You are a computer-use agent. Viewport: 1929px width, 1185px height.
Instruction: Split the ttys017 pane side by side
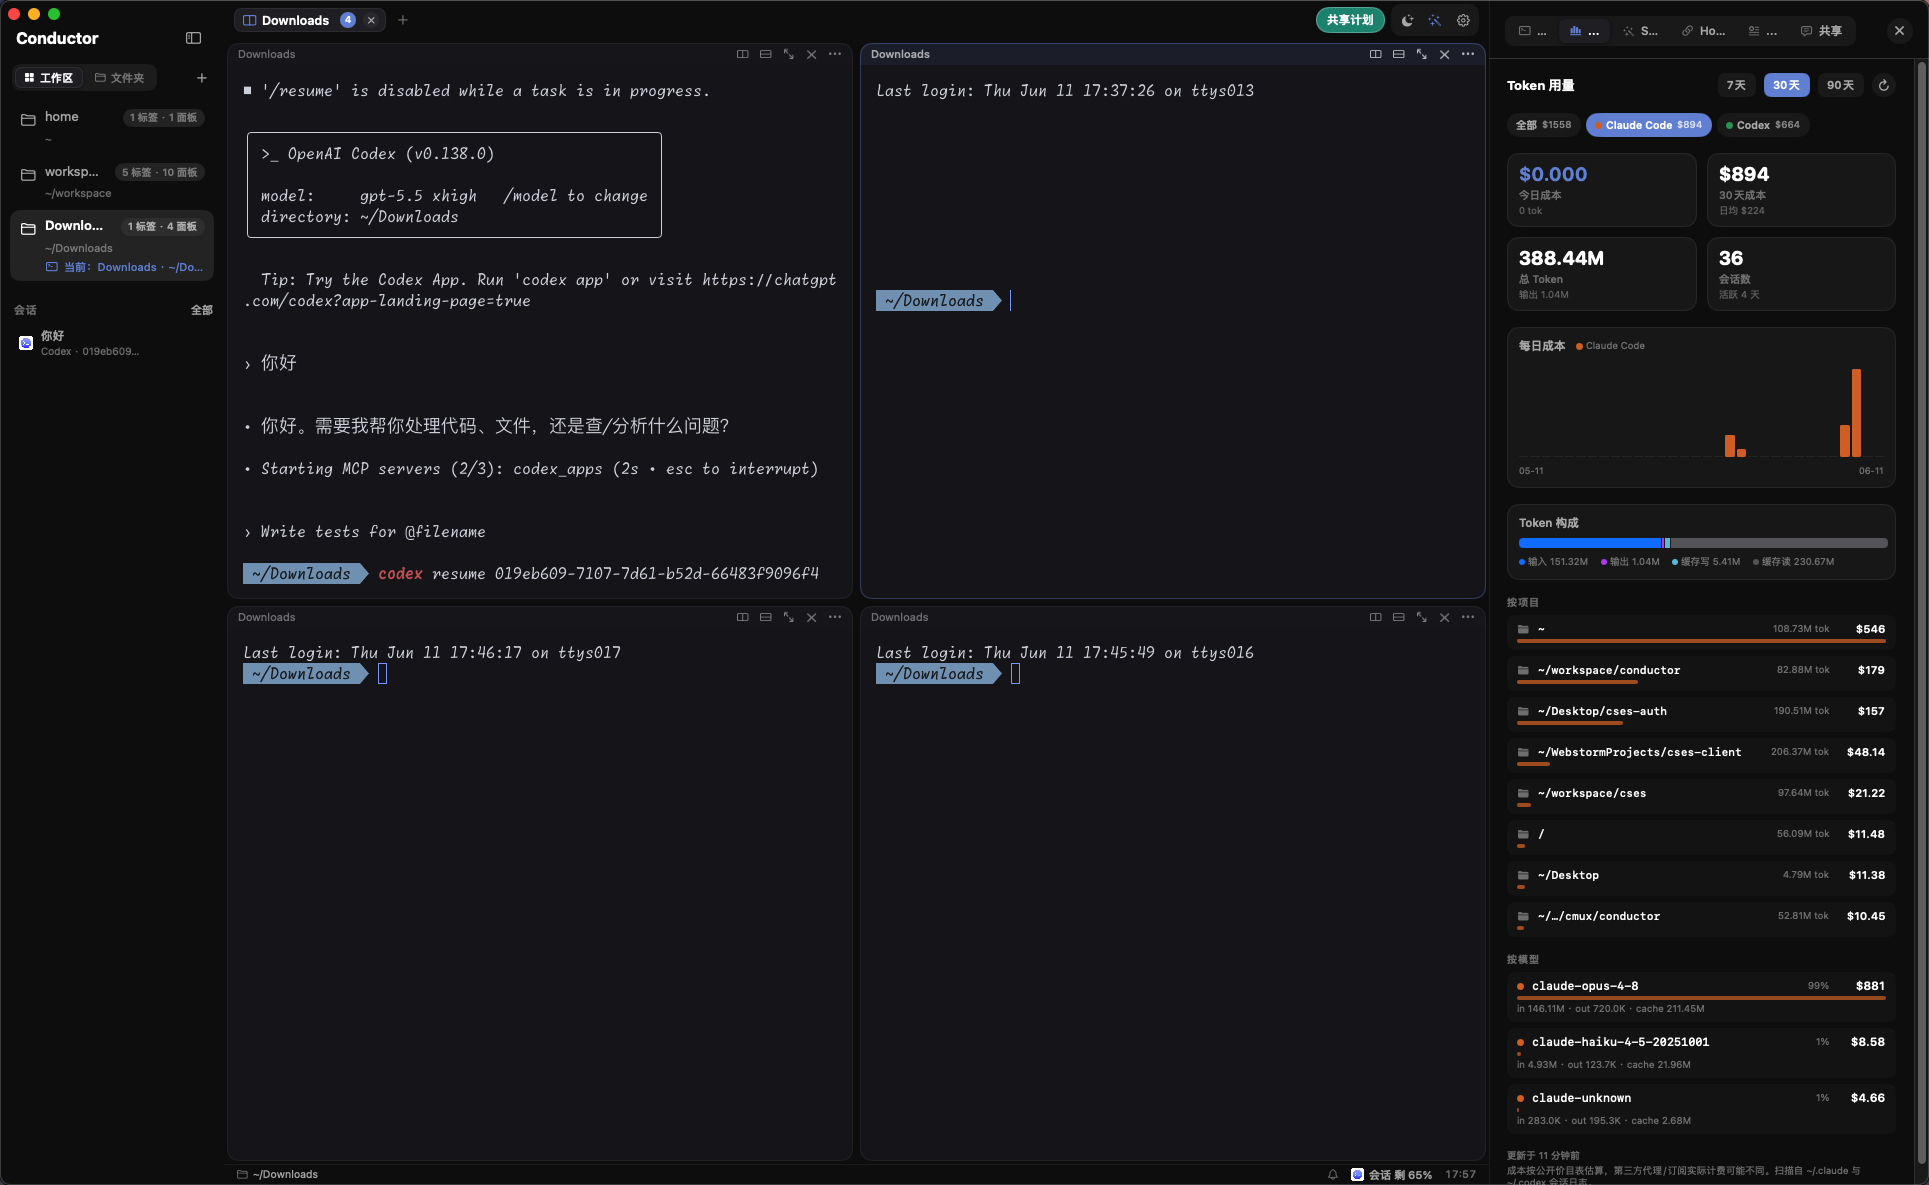[743, 617]
